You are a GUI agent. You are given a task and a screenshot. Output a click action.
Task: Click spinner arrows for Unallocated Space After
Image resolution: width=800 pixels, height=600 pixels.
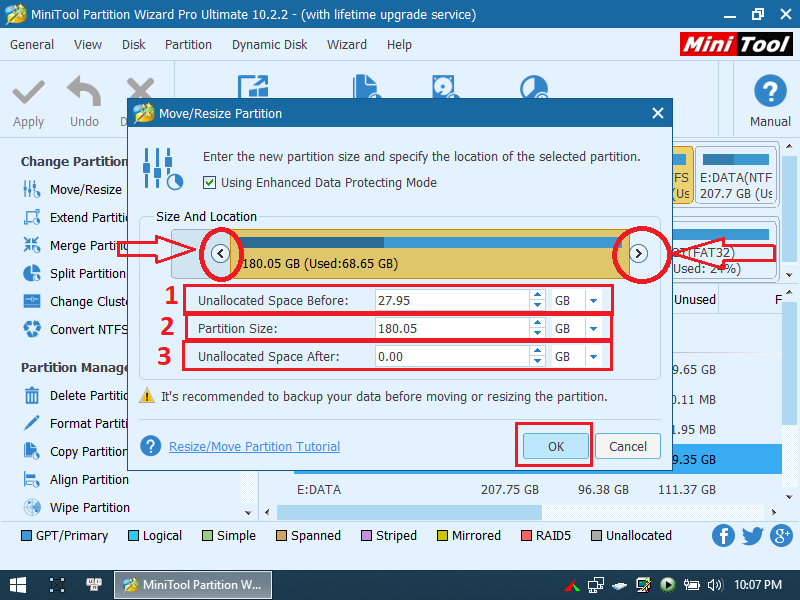coord(537,357)
